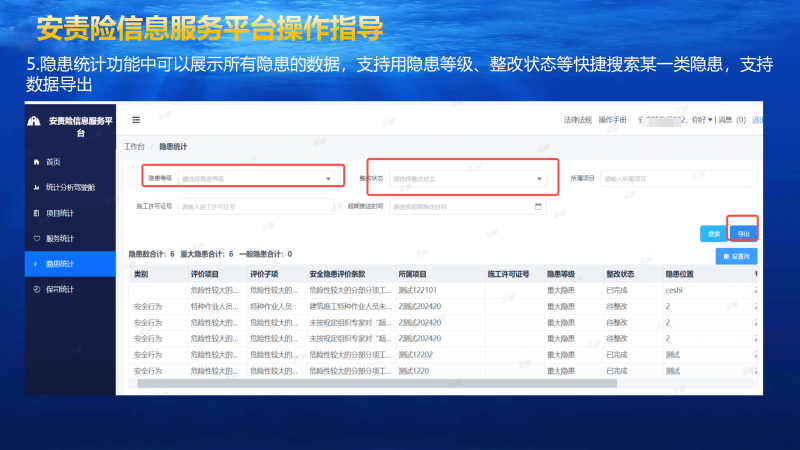Viewport: 800px width, 450px height.
Task: Click the 导出 export button
Action: tap(743, 234)
